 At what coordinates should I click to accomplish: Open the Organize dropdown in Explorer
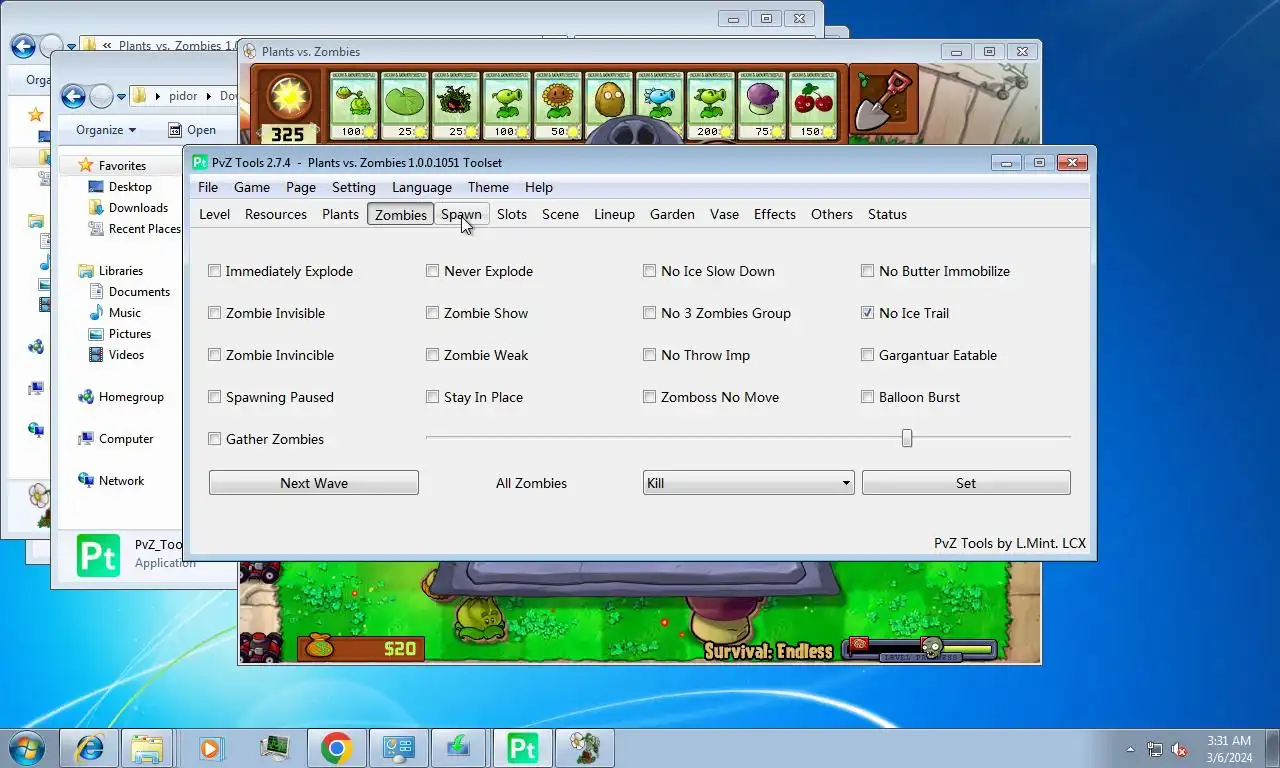point(106,130)
